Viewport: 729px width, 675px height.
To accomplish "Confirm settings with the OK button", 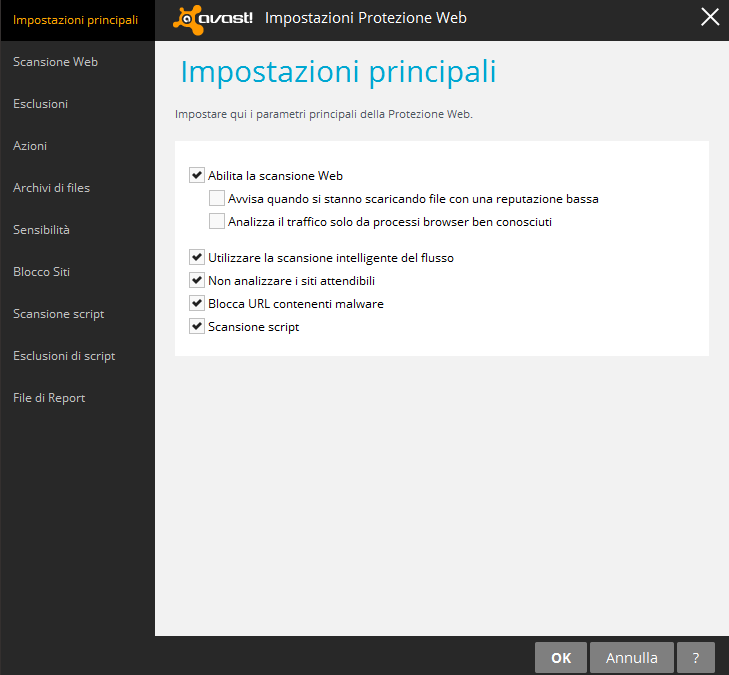I will point(561,658).
